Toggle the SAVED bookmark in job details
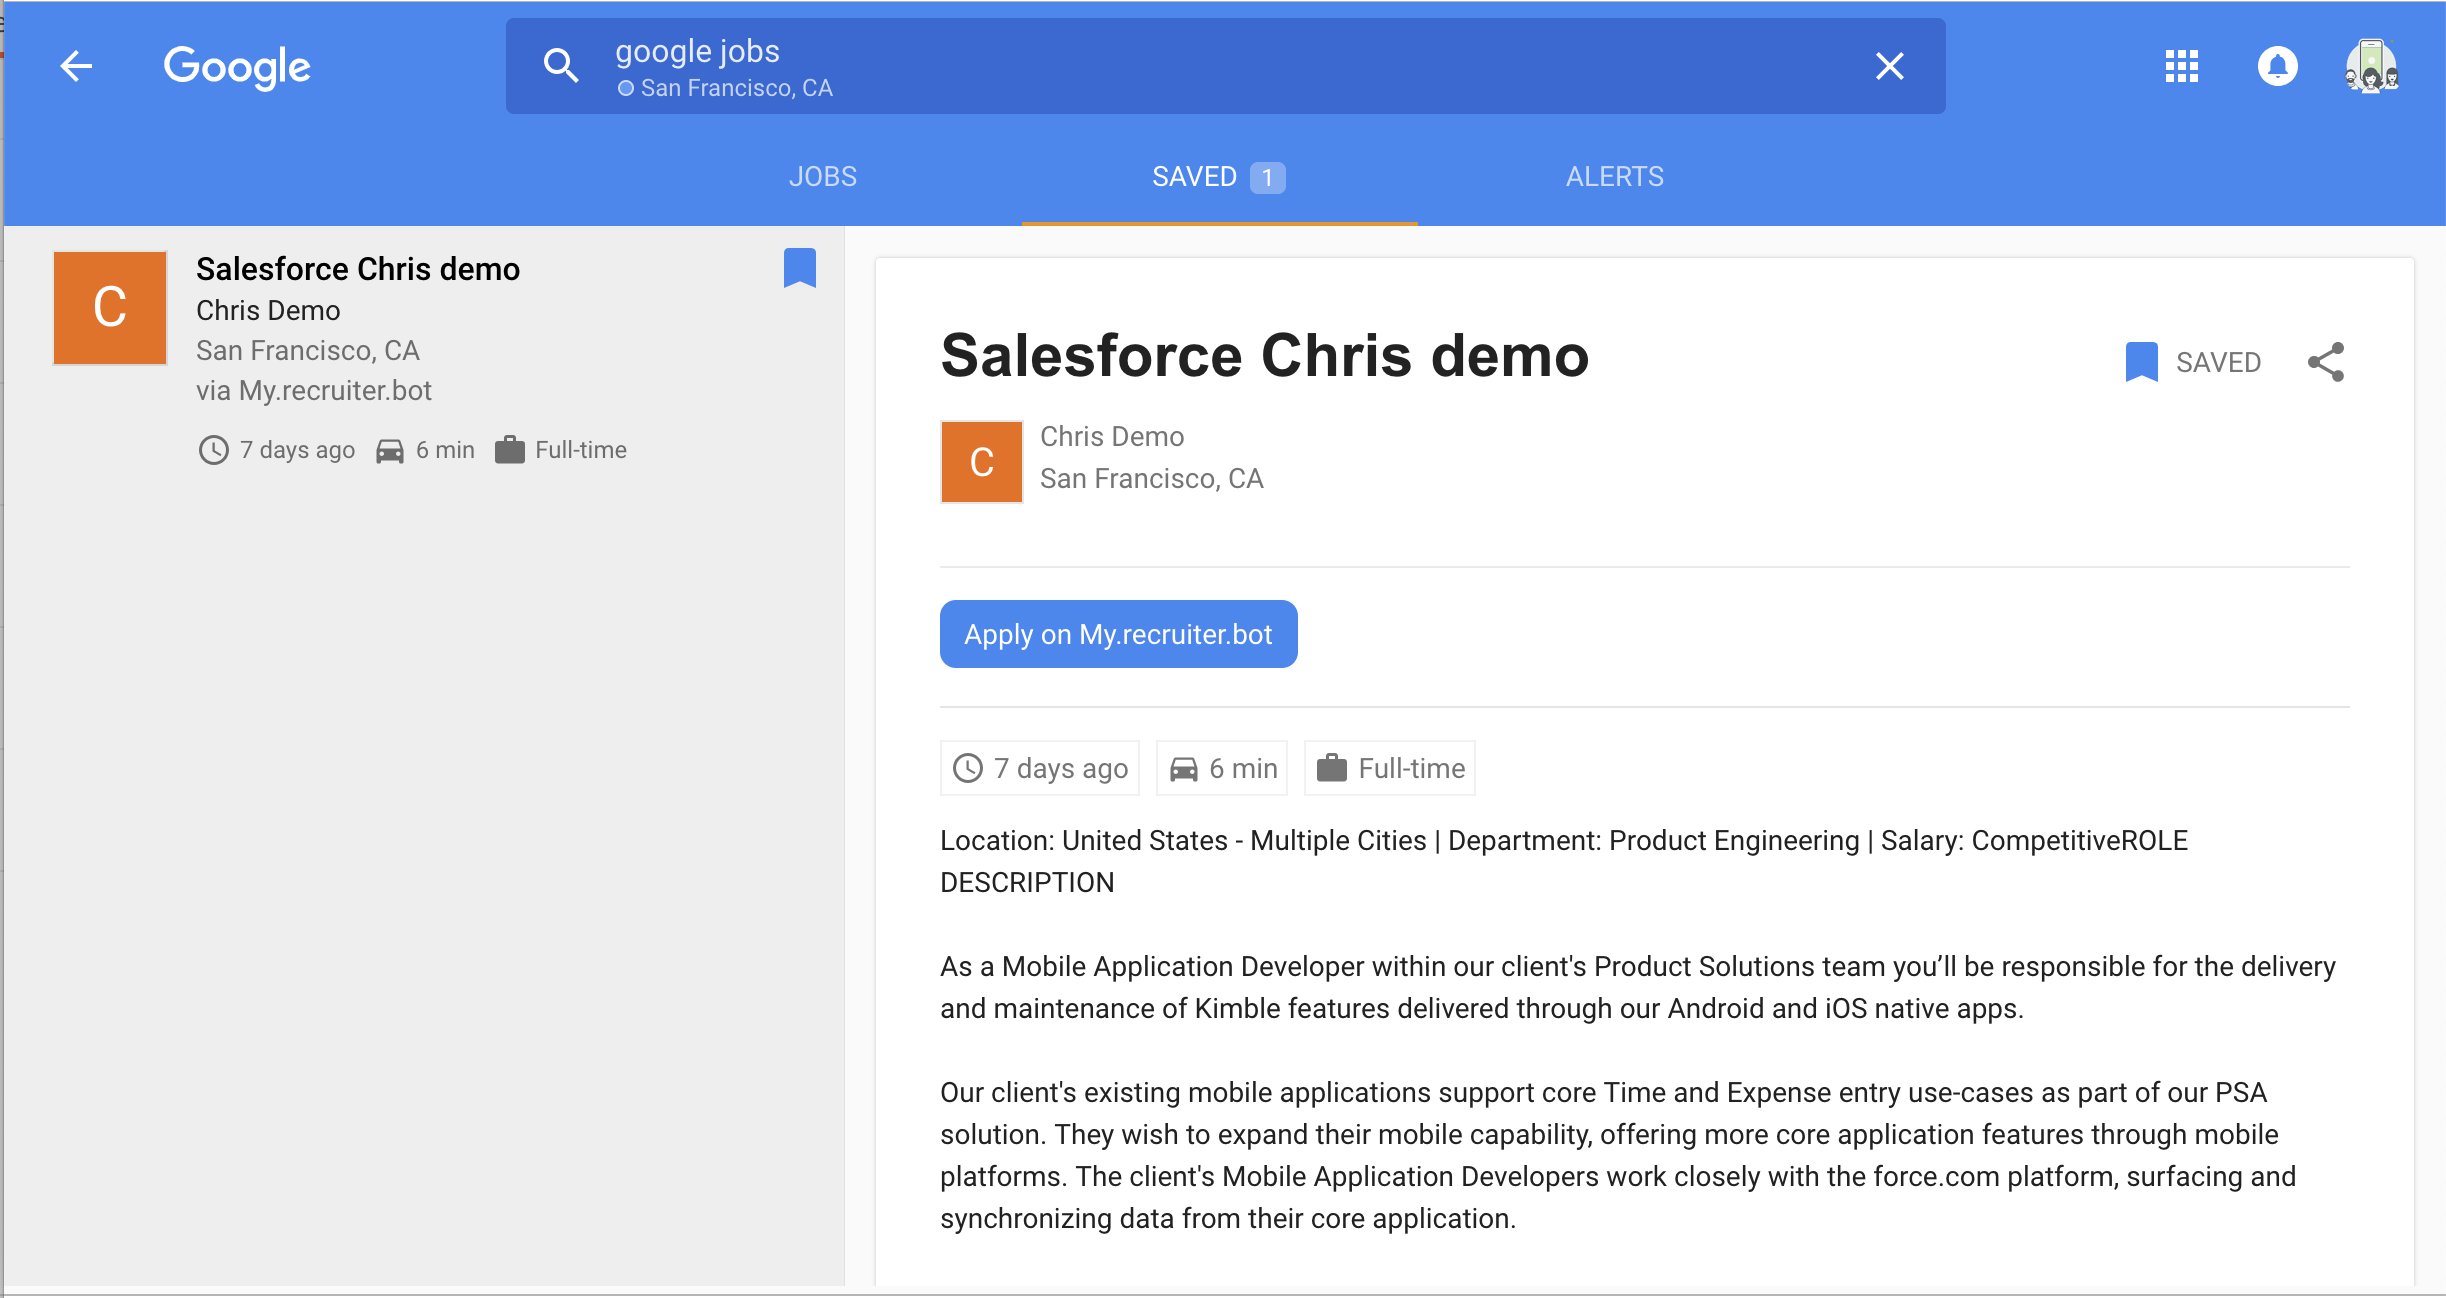The width and height of the screenshot is (2446, 1298). point(2193,362)
